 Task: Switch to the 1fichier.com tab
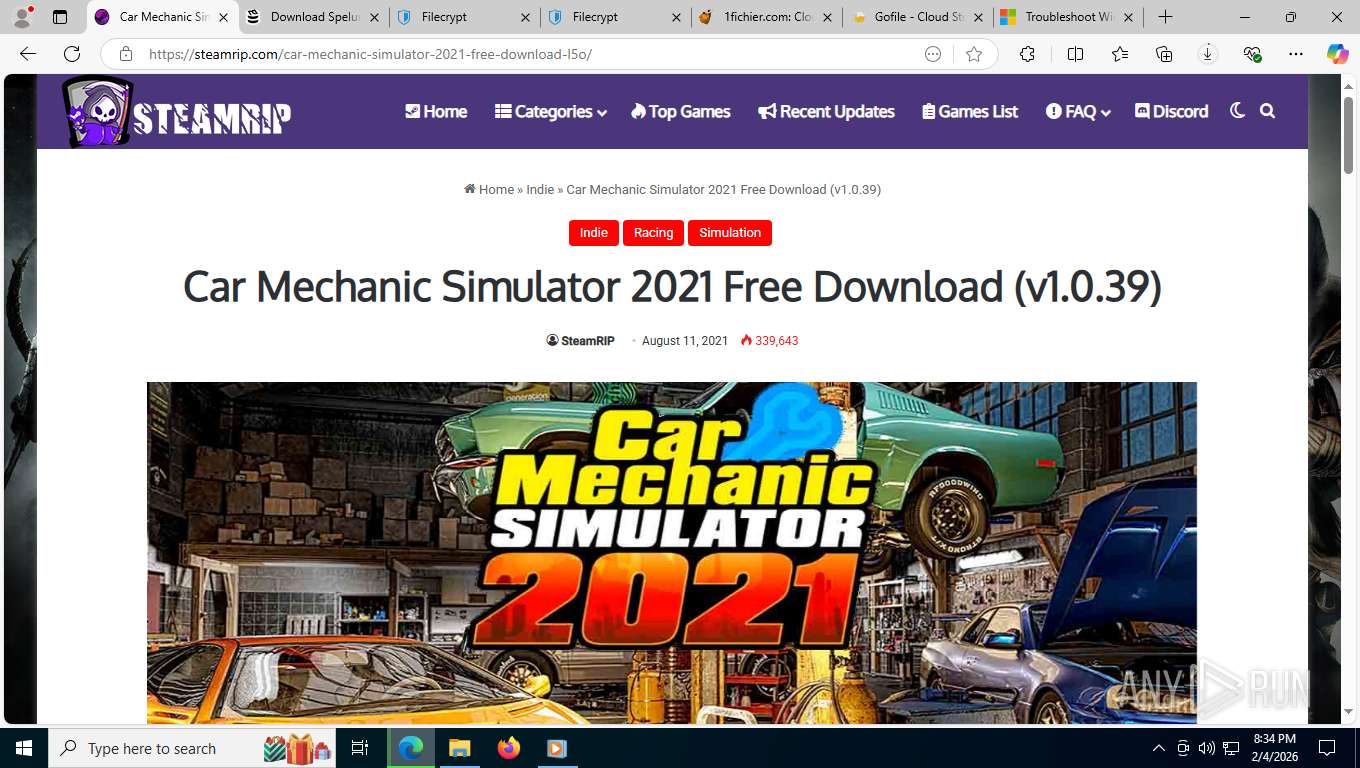[767, 17]
